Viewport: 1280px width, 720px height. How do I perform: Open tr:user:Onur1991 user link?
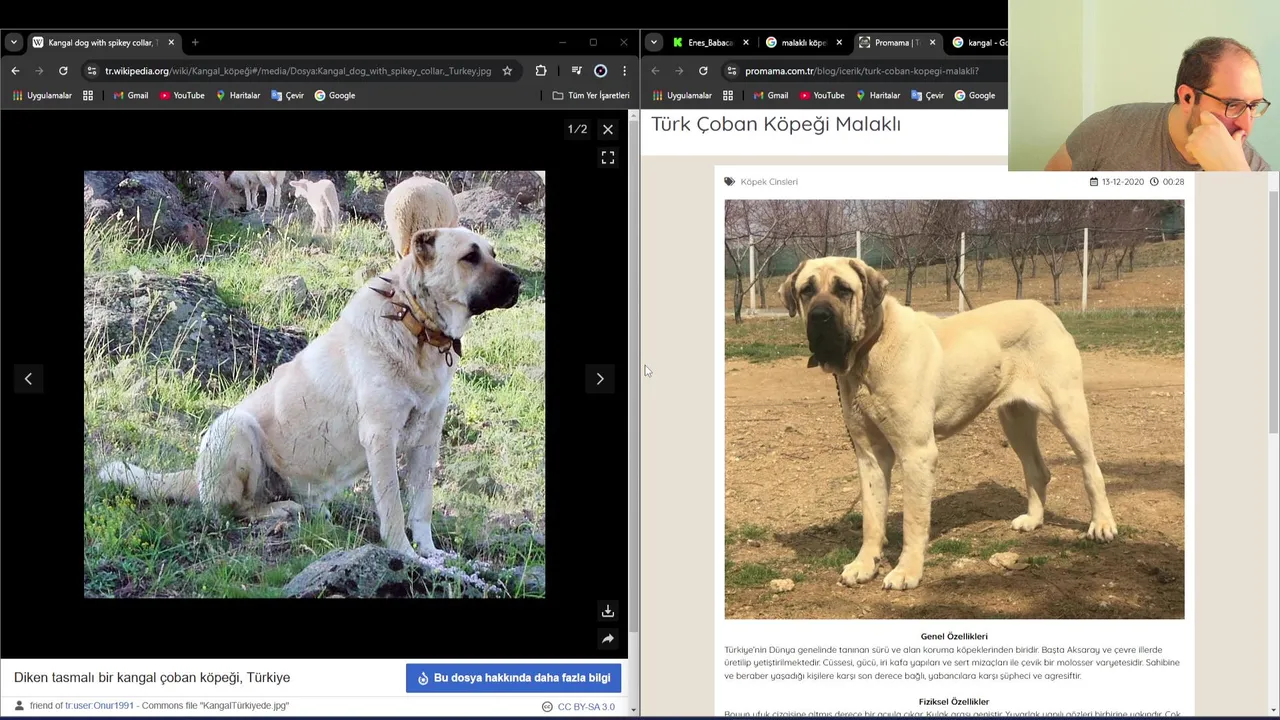99,705
